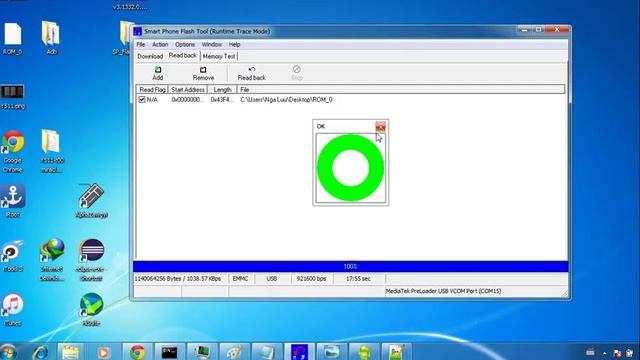Click the Read Flag column header
Screen dimensions: 640x360
[152, 89]
